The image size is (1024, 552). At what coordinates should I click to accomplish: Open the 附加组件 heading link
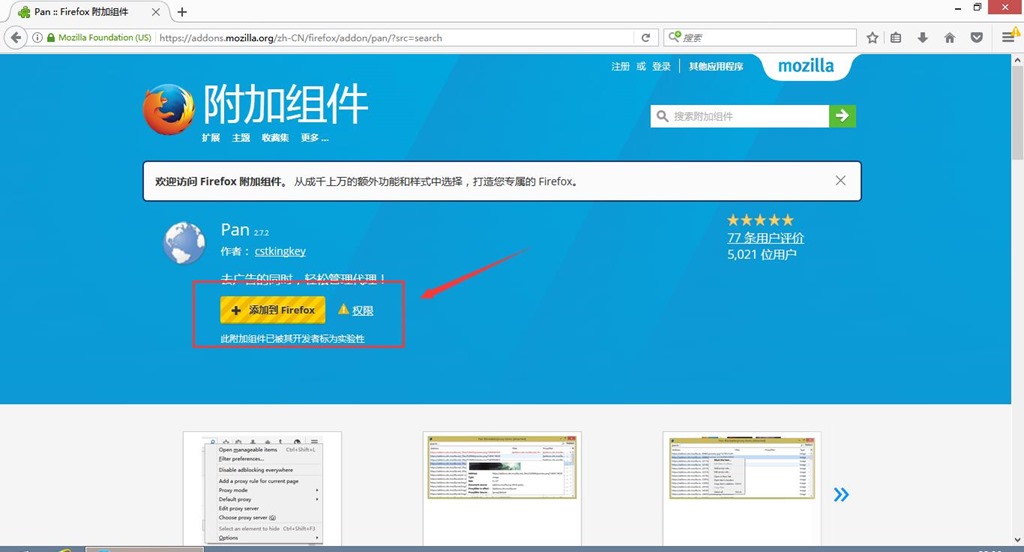285,105
